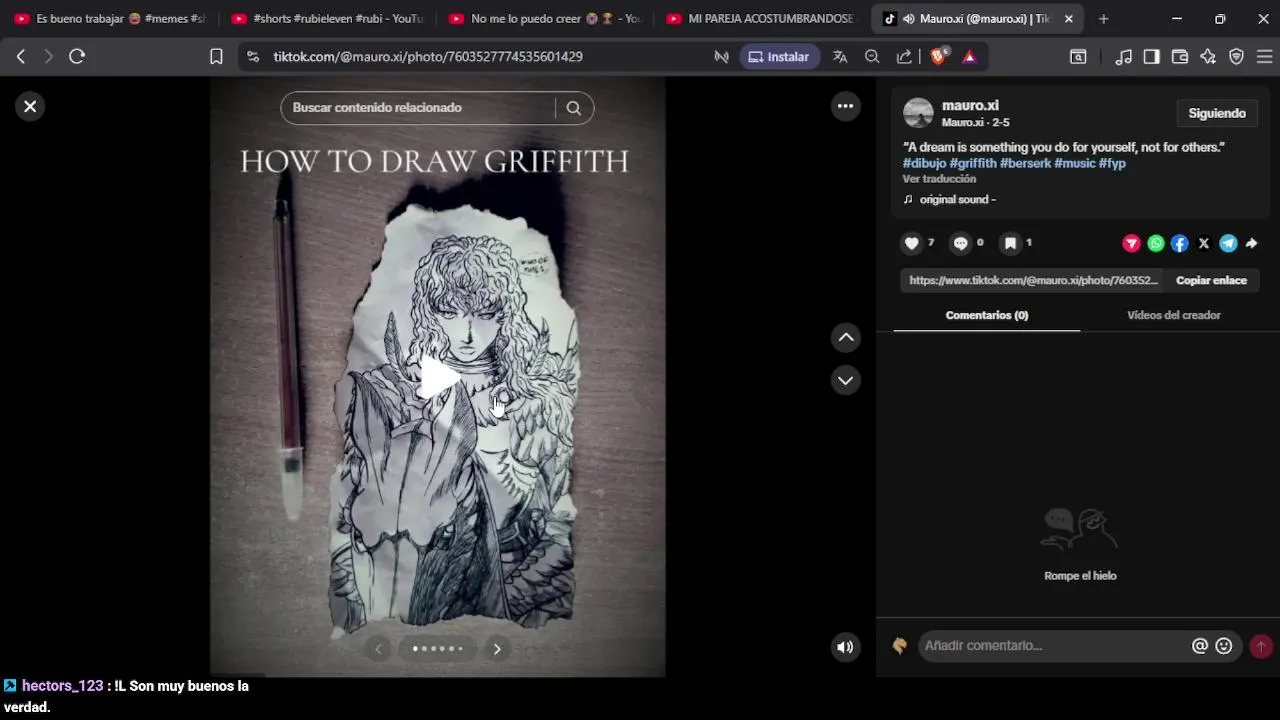Share via red send-to-friends icon
This screenshot has height=720, width=1280.
click(1132, 243)
